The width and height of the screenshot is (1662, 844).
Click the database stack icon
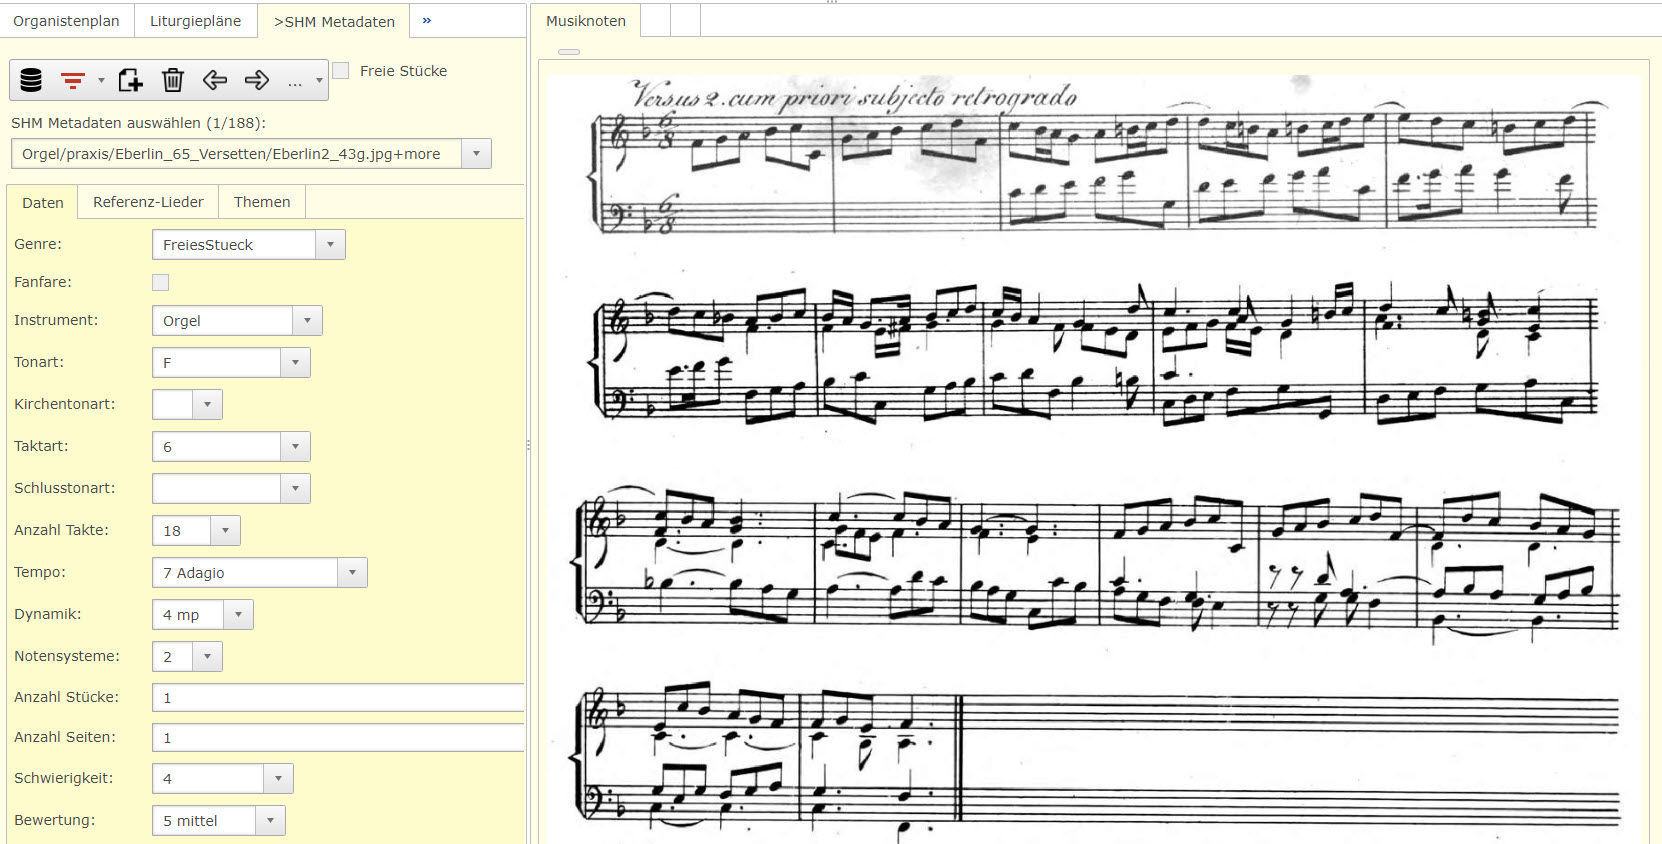click(31, 80)
